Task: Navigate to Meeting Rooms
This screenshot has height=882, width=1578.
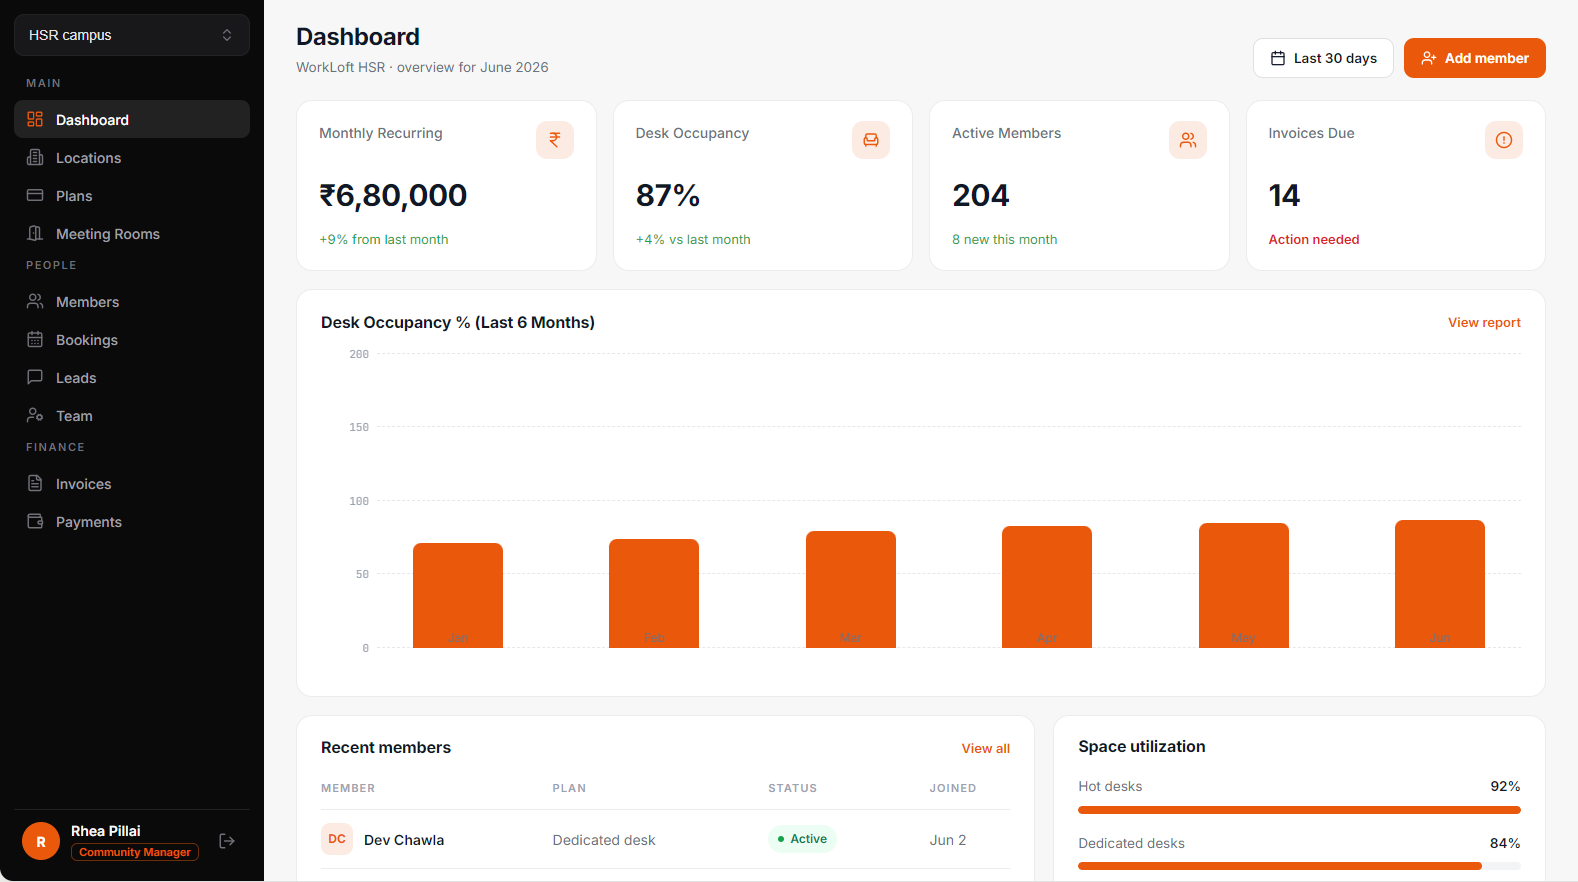Action: click(x=132, y=233)
